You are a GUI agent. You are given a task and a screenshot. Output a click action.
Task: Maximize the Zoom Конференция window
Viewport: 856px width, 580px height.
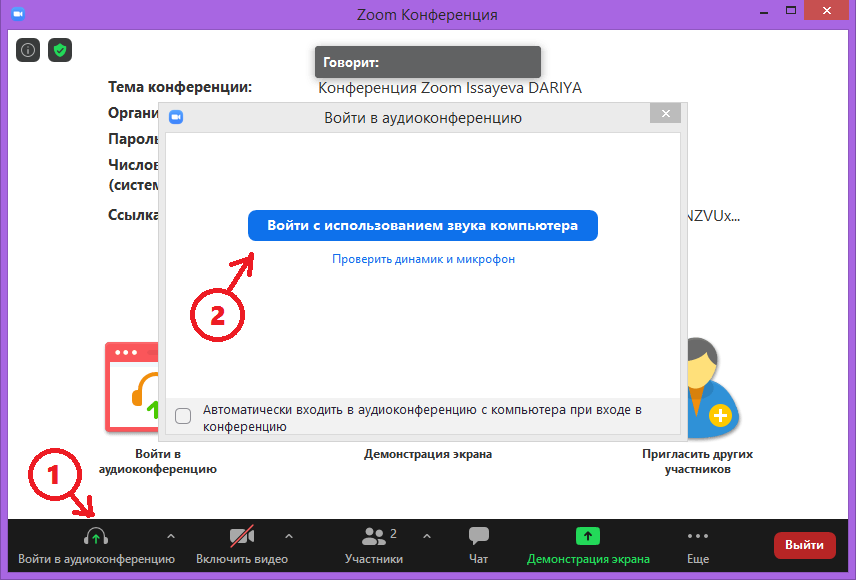[791, 11]
